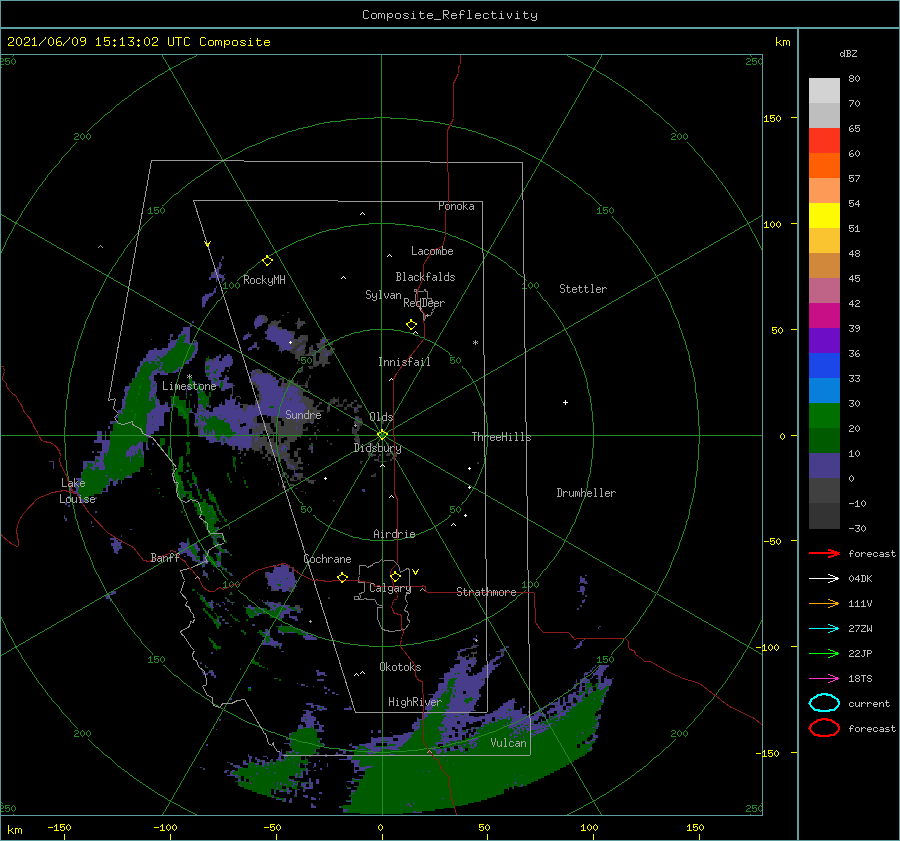900x841 pixels.
Task: Click the dBZ legend heading
Action: (848, 53)
